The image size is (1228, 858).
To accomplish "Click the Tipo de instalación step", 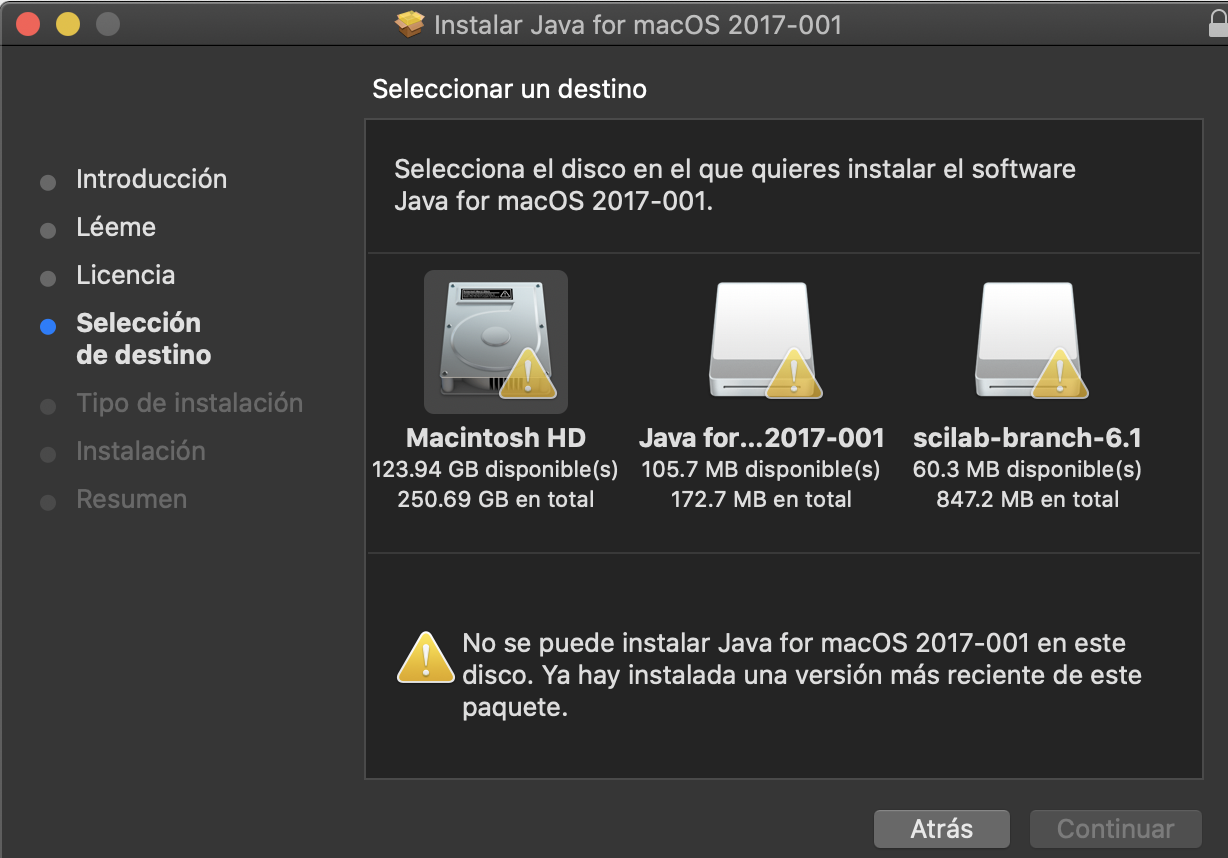I will 189,403.
